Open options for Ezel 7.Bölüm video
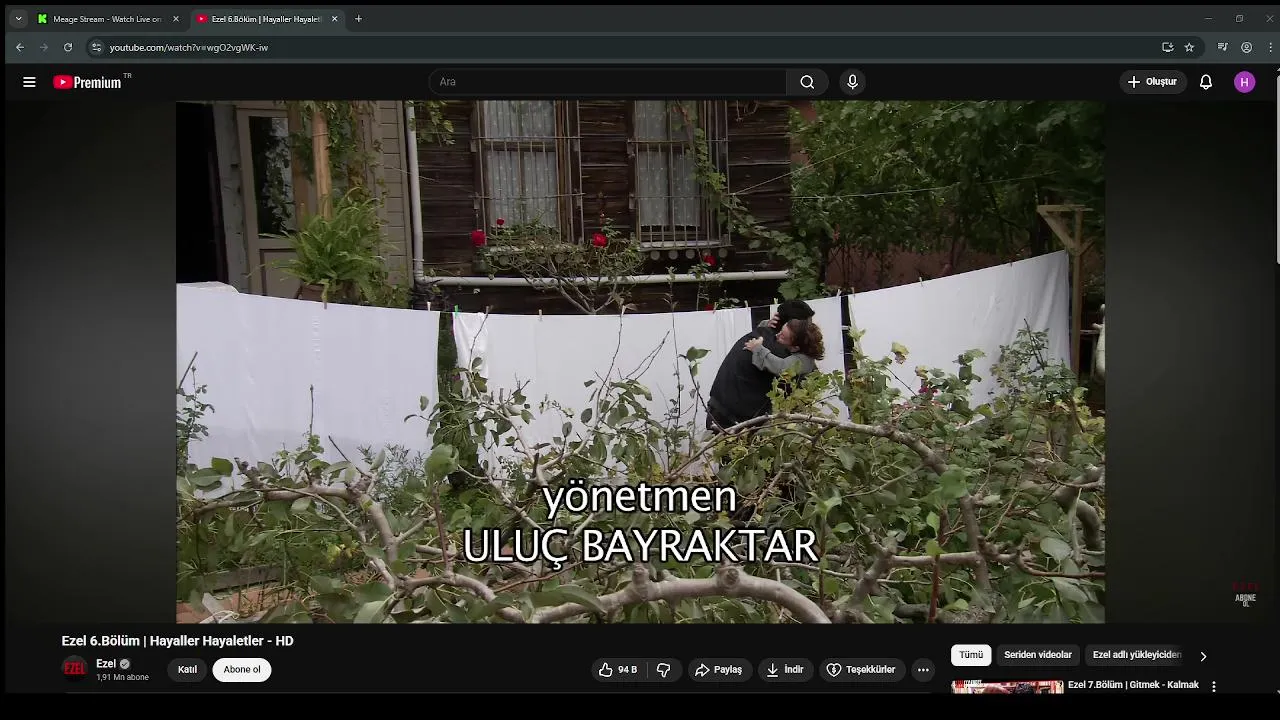 click(x=1214, y=687)
